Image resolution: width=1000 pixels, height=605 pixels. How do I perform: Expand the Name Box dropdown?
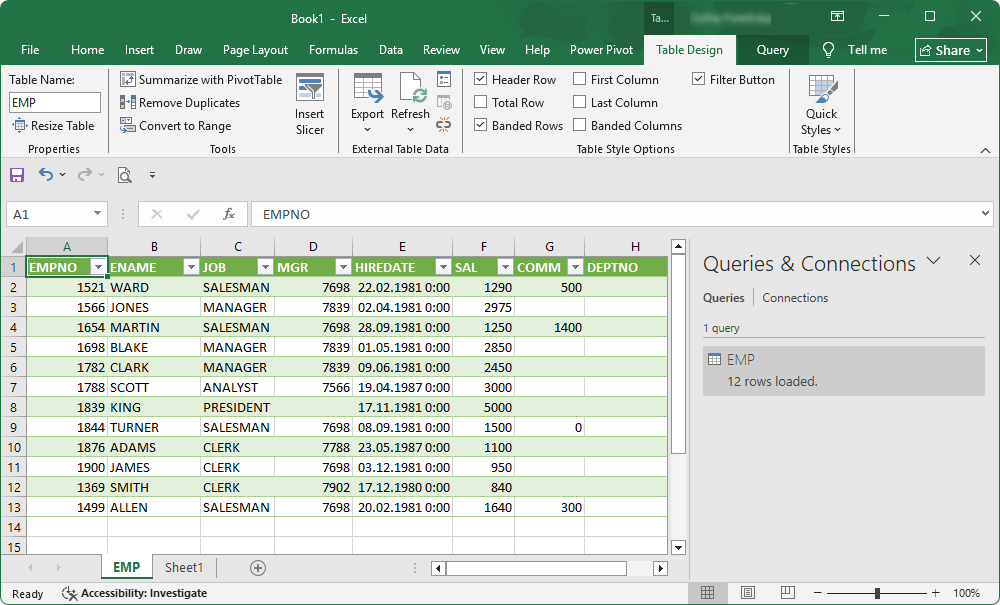coord(97,214)
